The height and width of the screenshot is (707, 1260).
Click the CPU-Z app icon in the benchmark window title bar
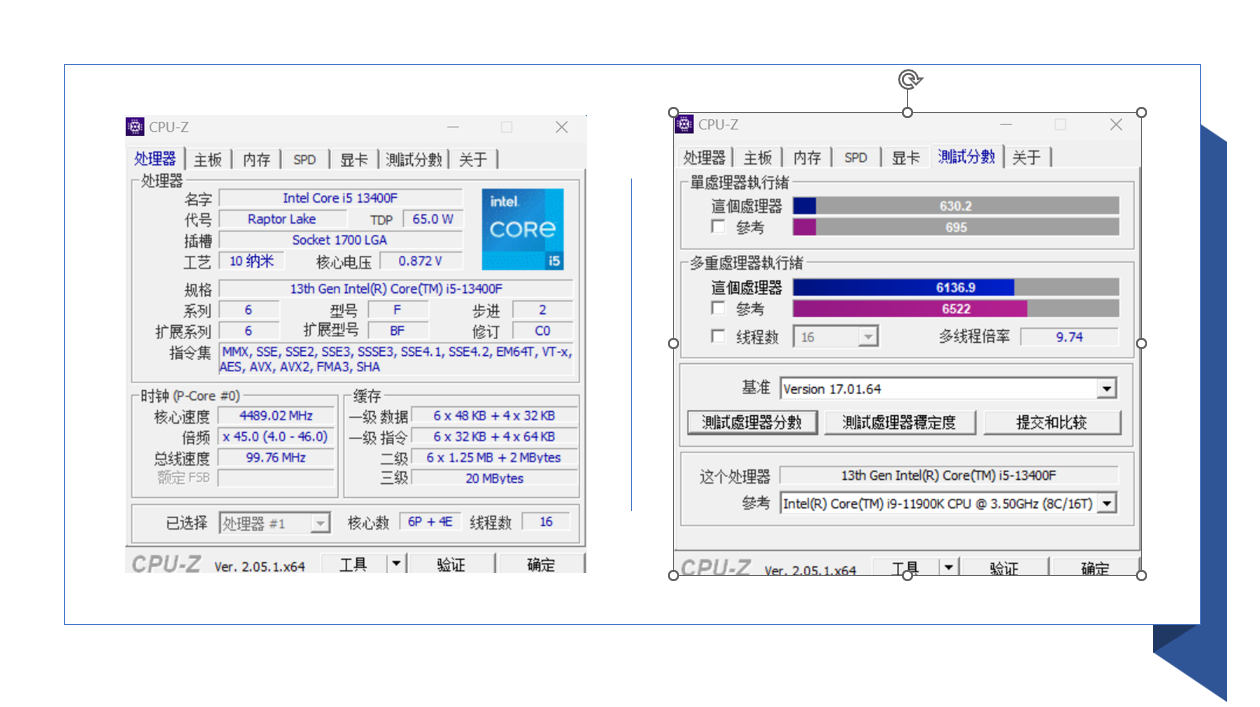click(x=684, y=125)
